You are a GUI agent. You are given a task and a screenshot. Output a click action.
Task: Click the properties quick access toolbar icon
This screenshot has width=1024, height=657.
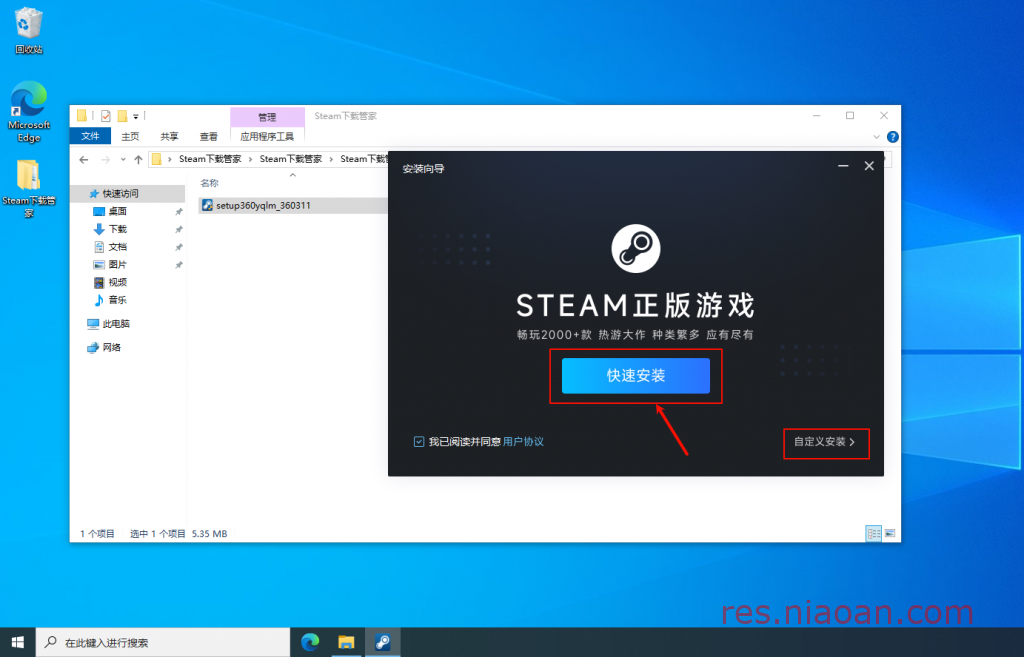(106, 116)
